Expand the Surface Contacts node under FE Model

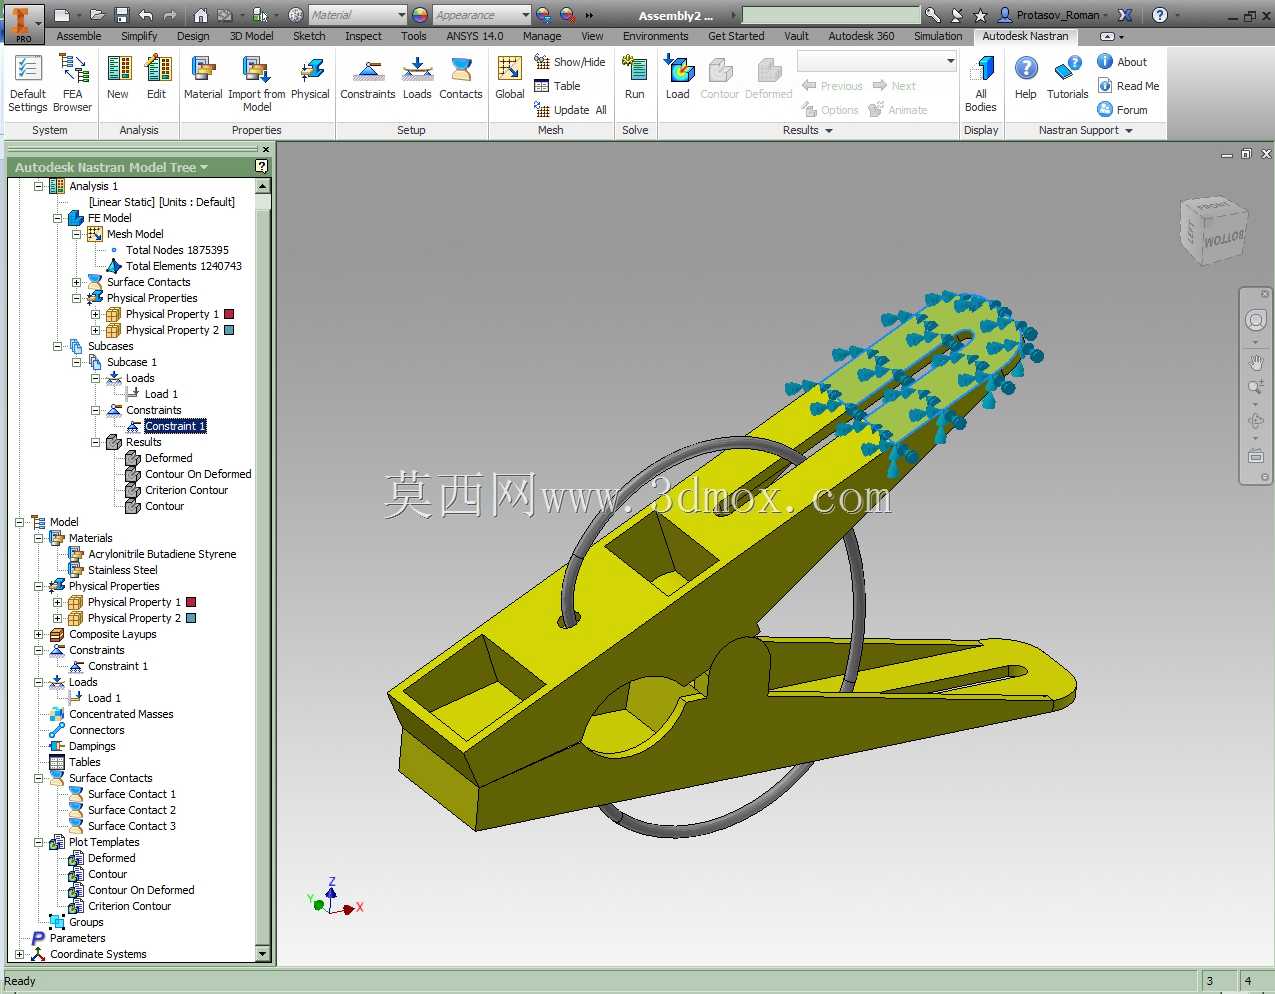(77, 282)
